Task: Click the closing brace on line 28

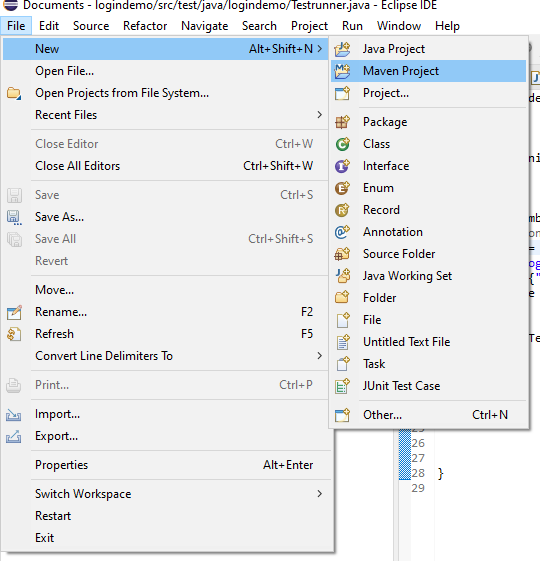Action: tap(441, 474)
